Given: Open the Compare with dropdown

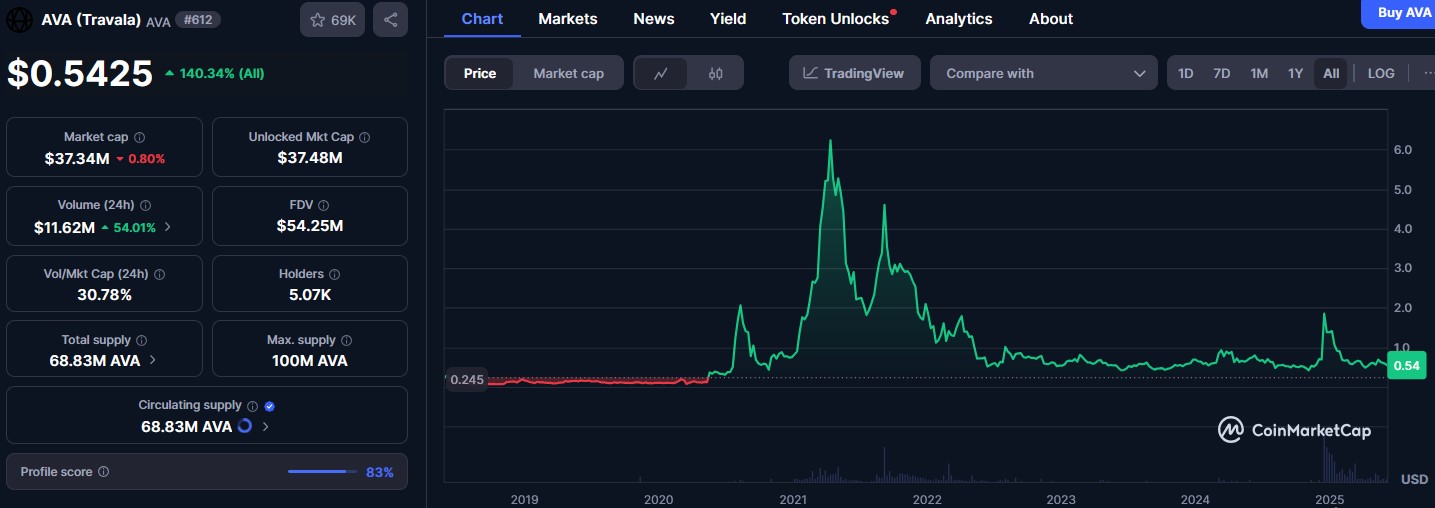Looking at the screenshot, I should coord(1043,73).
